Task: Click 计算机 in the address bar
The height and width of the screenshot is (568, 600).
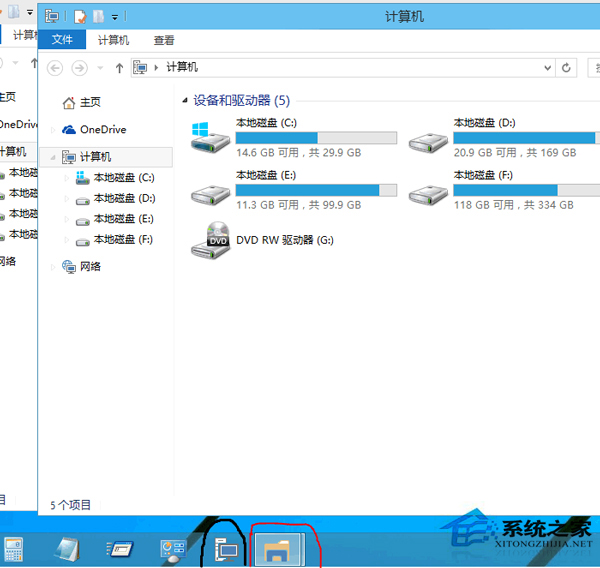Action: (182, 67)
